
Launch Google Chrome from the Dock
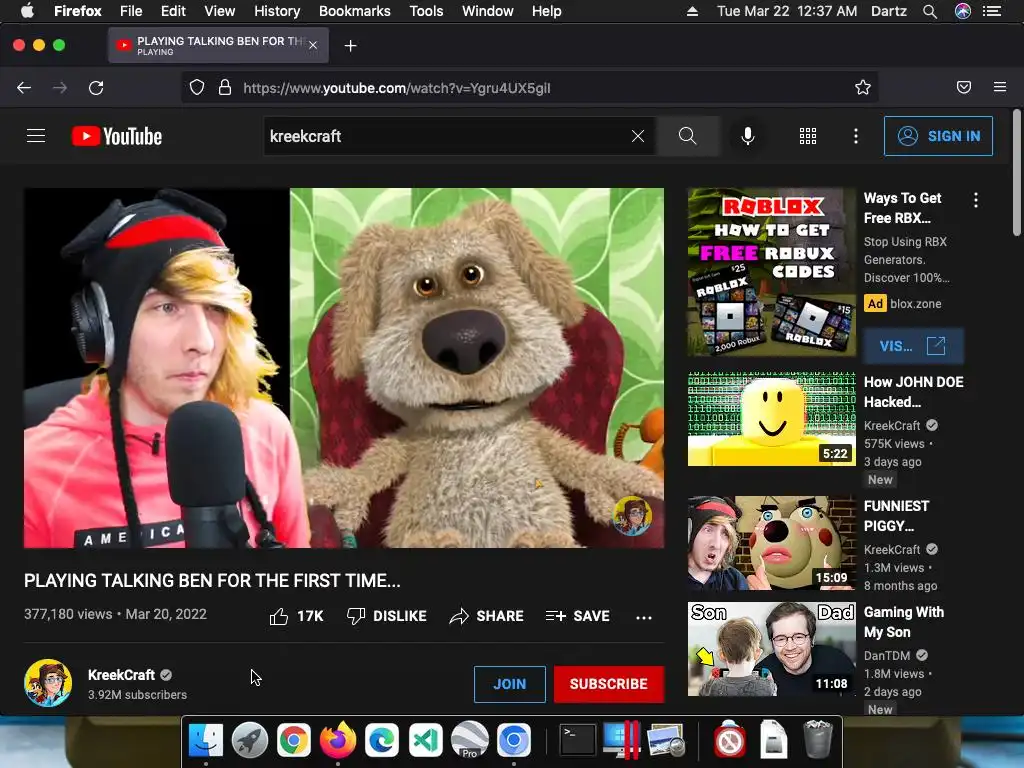pos(293,741)
